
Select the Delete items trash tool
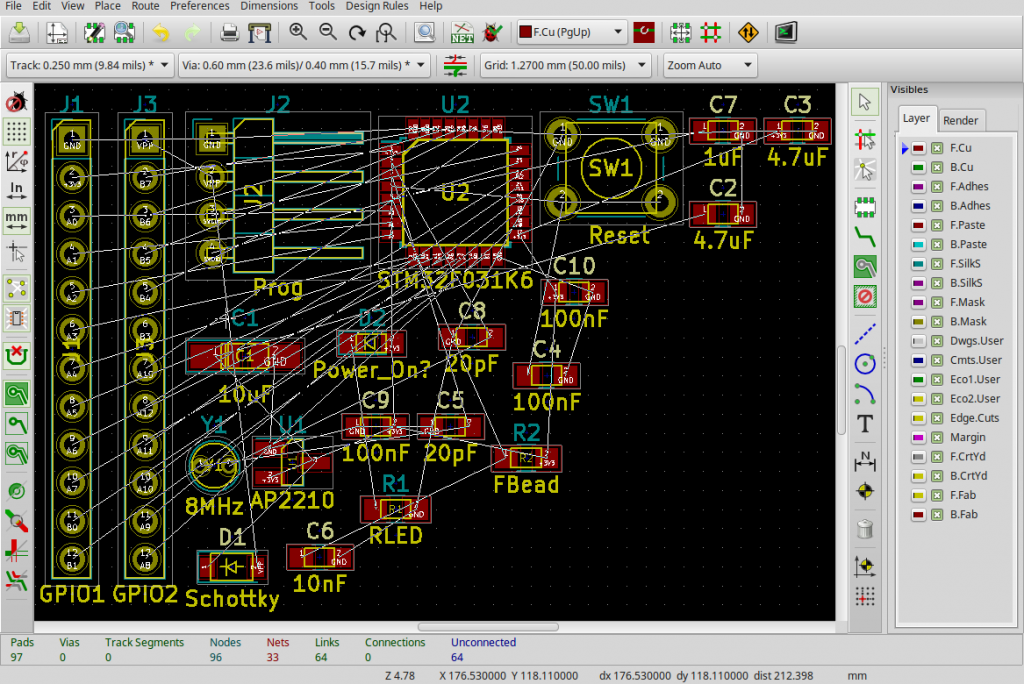[x=865, y=529]
